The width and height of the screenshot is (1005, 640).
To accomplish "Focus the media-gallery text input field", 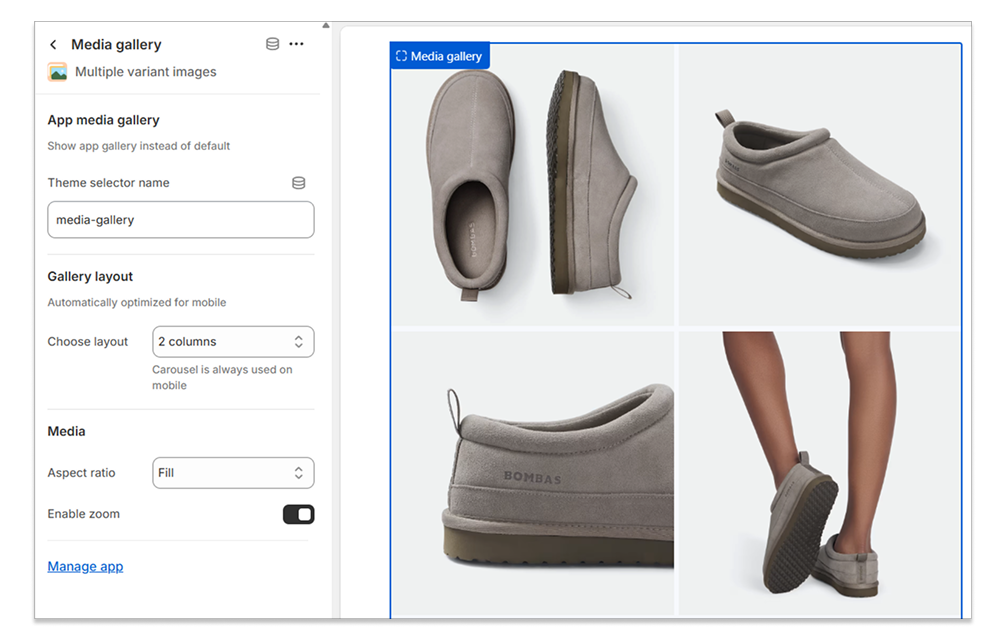I will 180,220.
